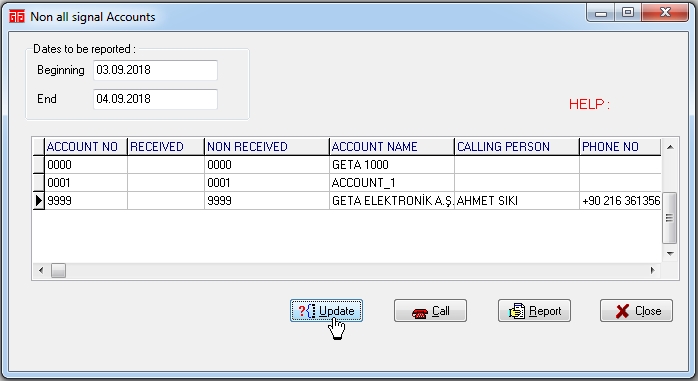
Task: Click the vertical scrollbar thumb
Action: point(670,218)
